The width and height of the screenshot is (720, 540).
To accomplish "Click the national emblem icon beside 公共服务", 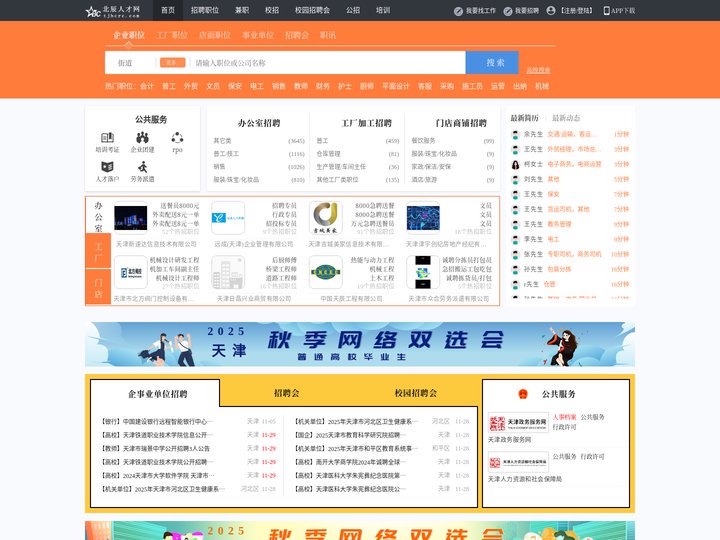I will (523, 394).
